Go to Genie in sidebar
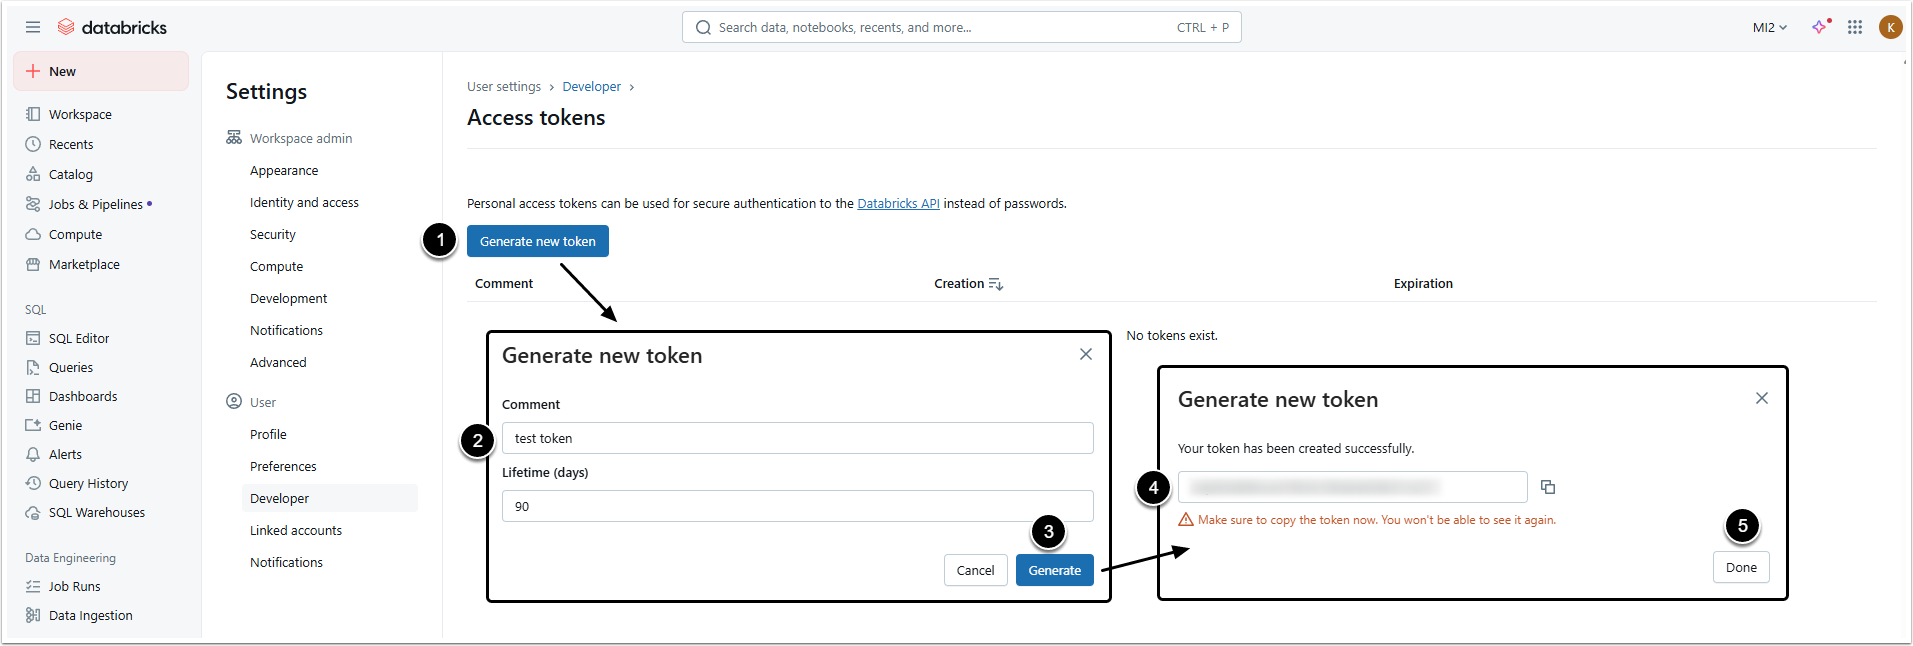 (65, 426)
